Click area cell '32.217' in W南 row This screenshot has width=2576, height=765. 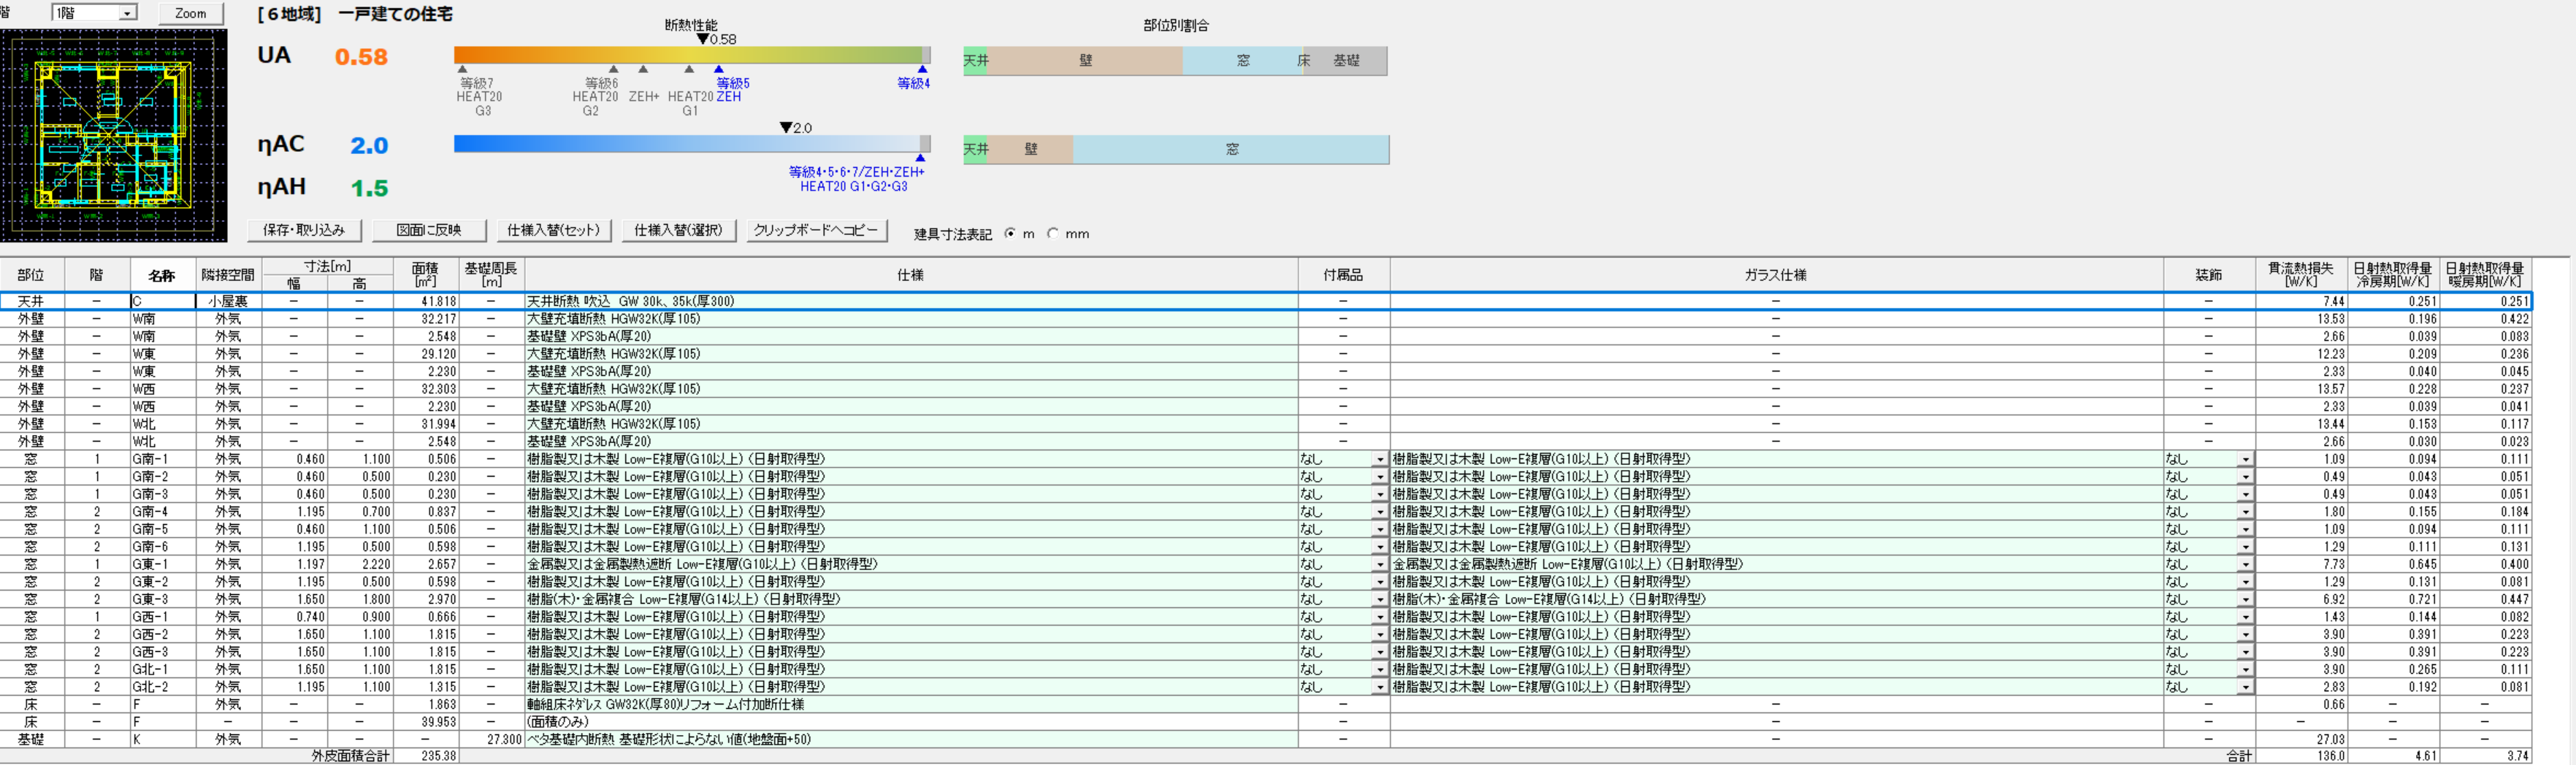tap(425, 319)
